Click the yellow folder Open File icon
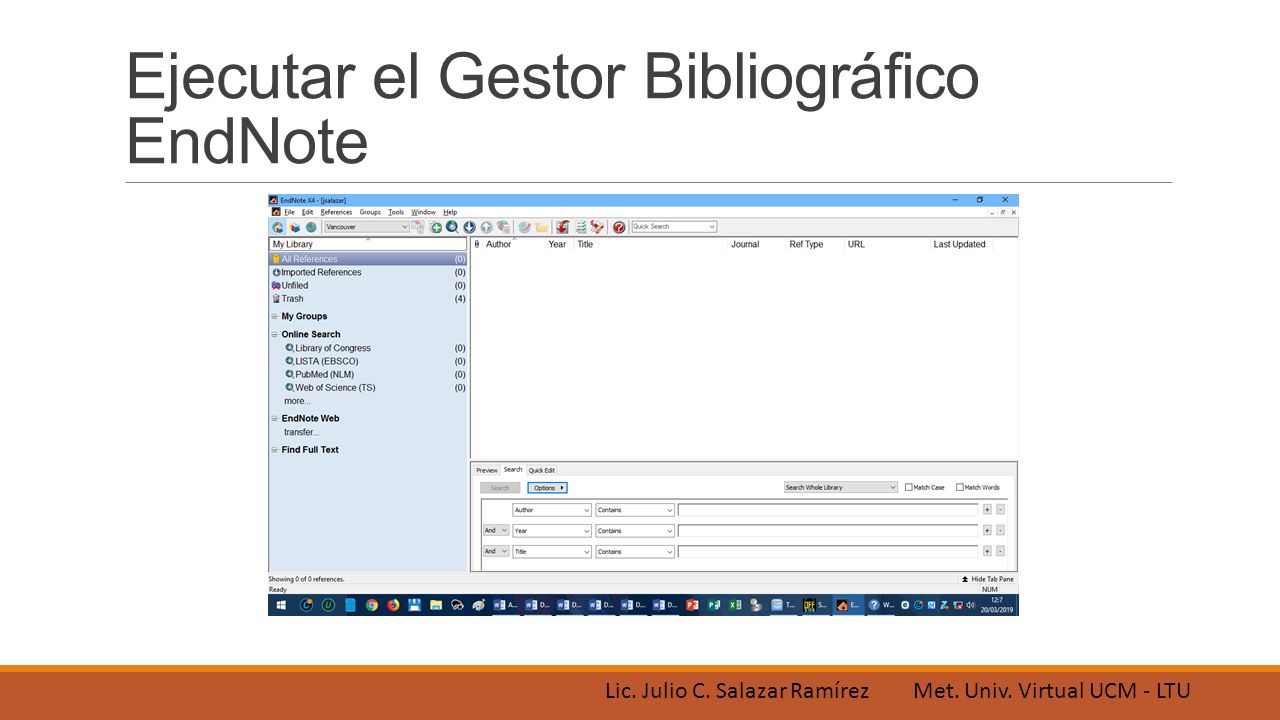This screenshot has height=720, width=1280. [542, 227]
